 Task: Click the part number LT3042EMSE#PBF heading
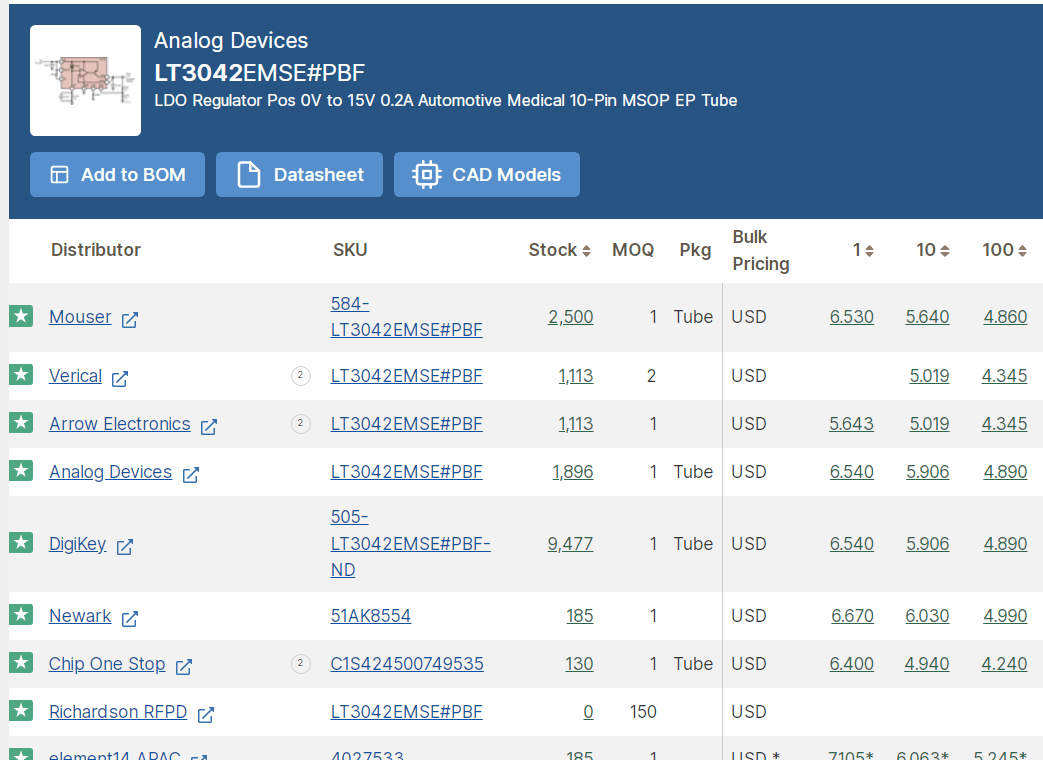coord(259,72)
